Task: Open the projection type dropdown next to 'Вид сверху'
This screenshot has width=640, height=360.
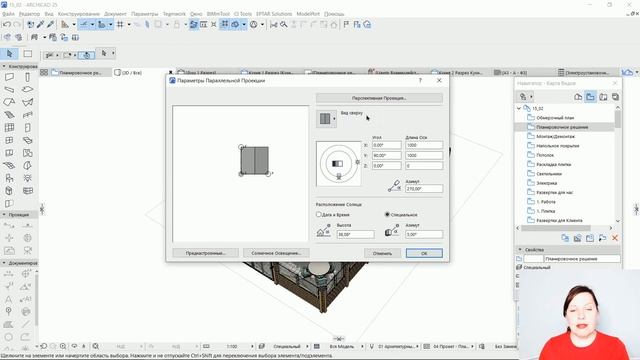Action: click(x=327, y=119)
